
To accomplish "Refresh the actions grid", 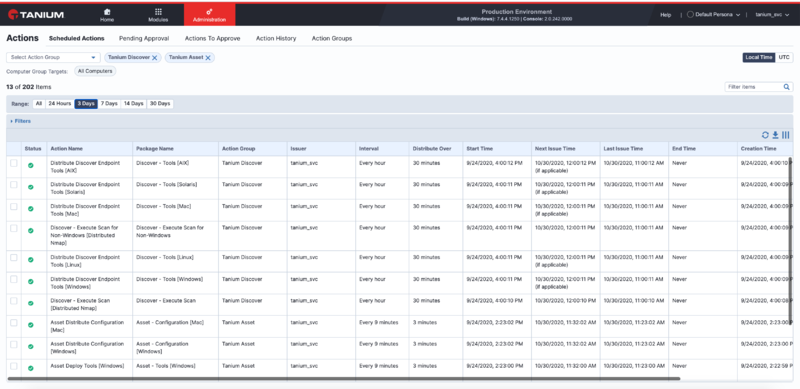I will coord(765,135).
